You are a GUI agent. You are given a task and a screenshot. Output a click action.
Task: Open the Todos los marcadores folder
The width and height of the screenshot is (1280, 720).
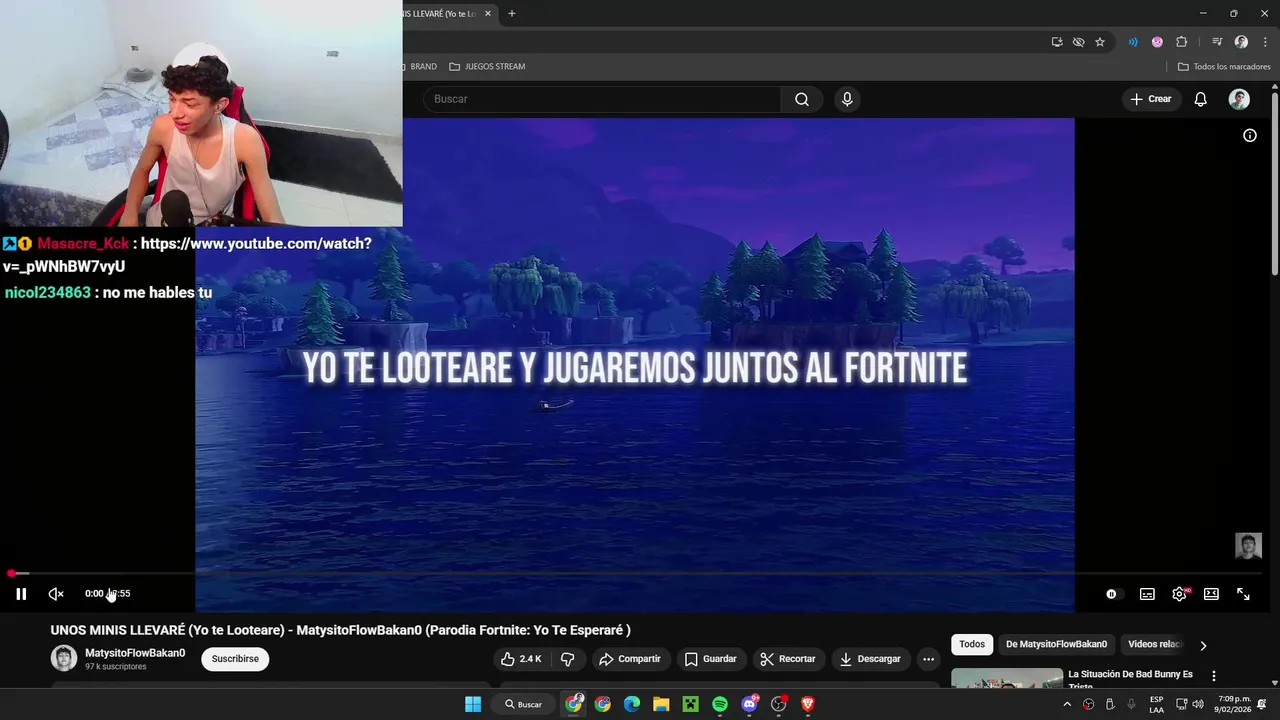pyautogui.click(x=1224, y=67)
